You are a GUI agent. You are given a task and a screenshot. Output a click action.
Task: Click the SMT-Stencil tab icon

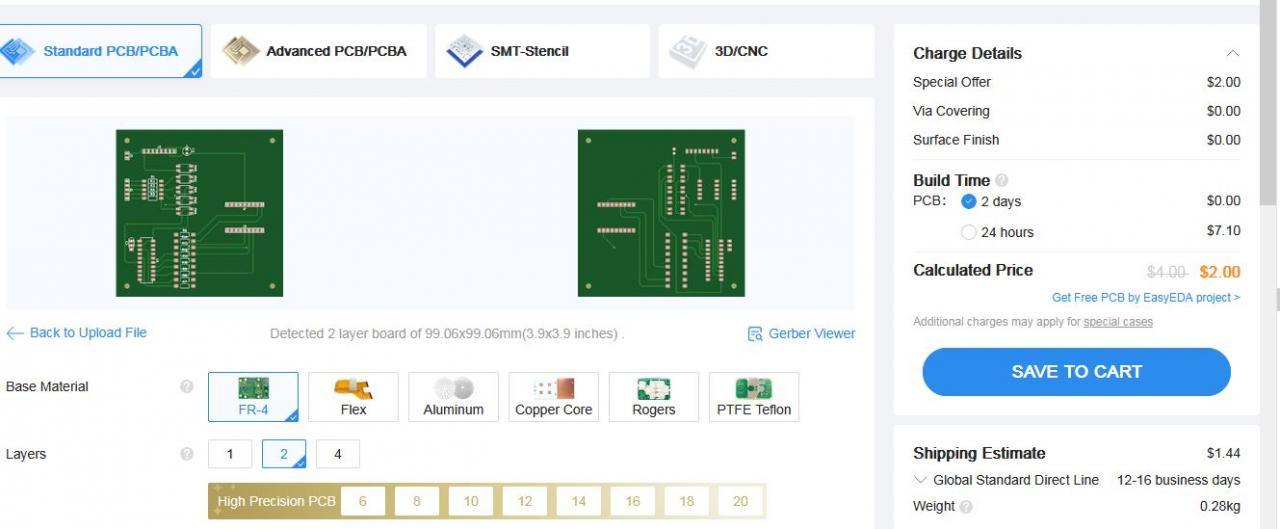(465, 51)
